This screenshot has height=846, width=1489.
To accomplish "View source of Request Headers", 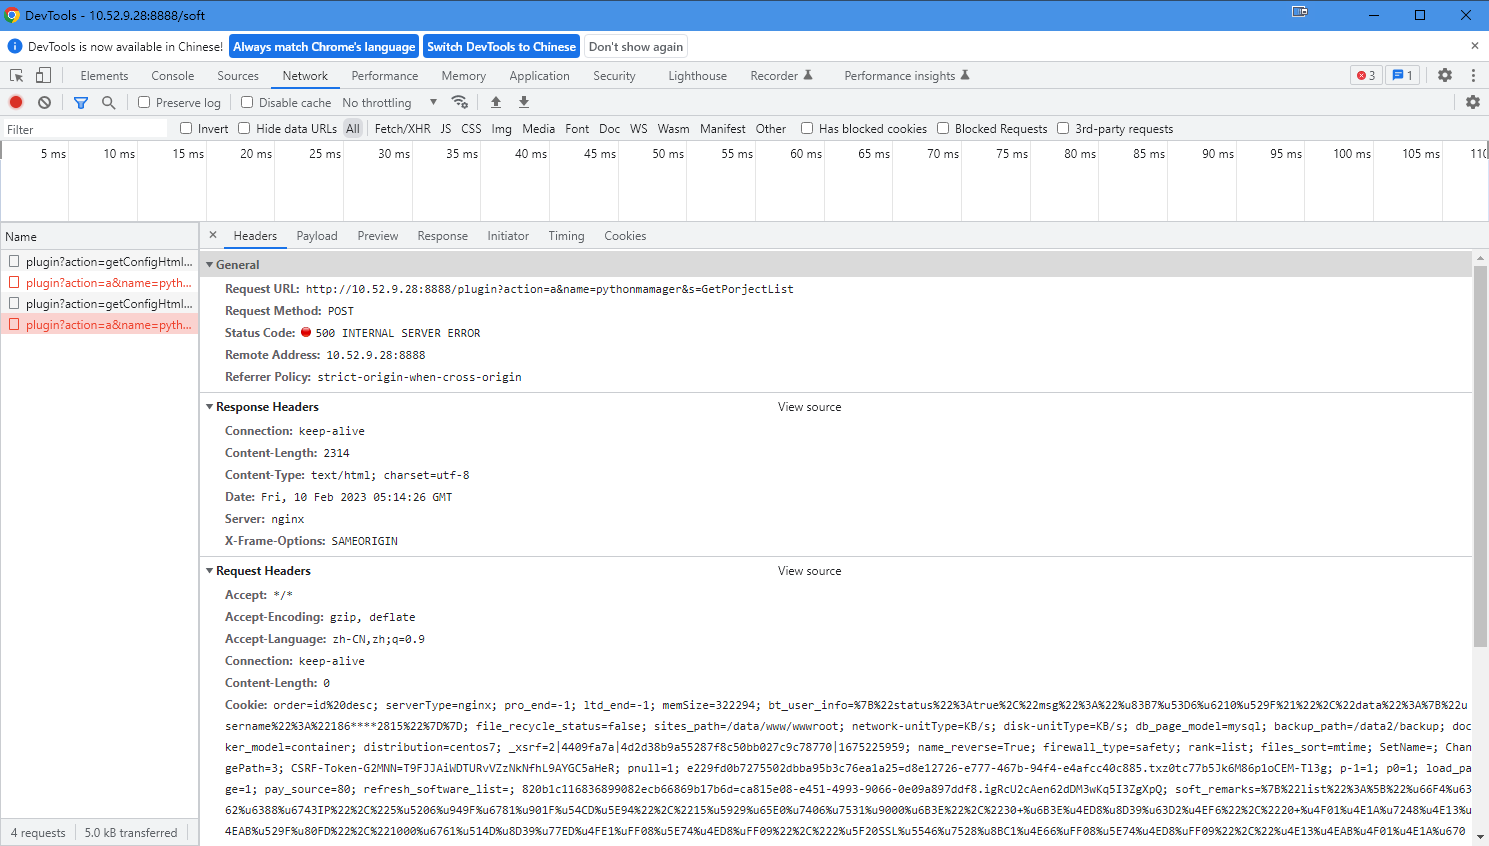I will 810,571.
